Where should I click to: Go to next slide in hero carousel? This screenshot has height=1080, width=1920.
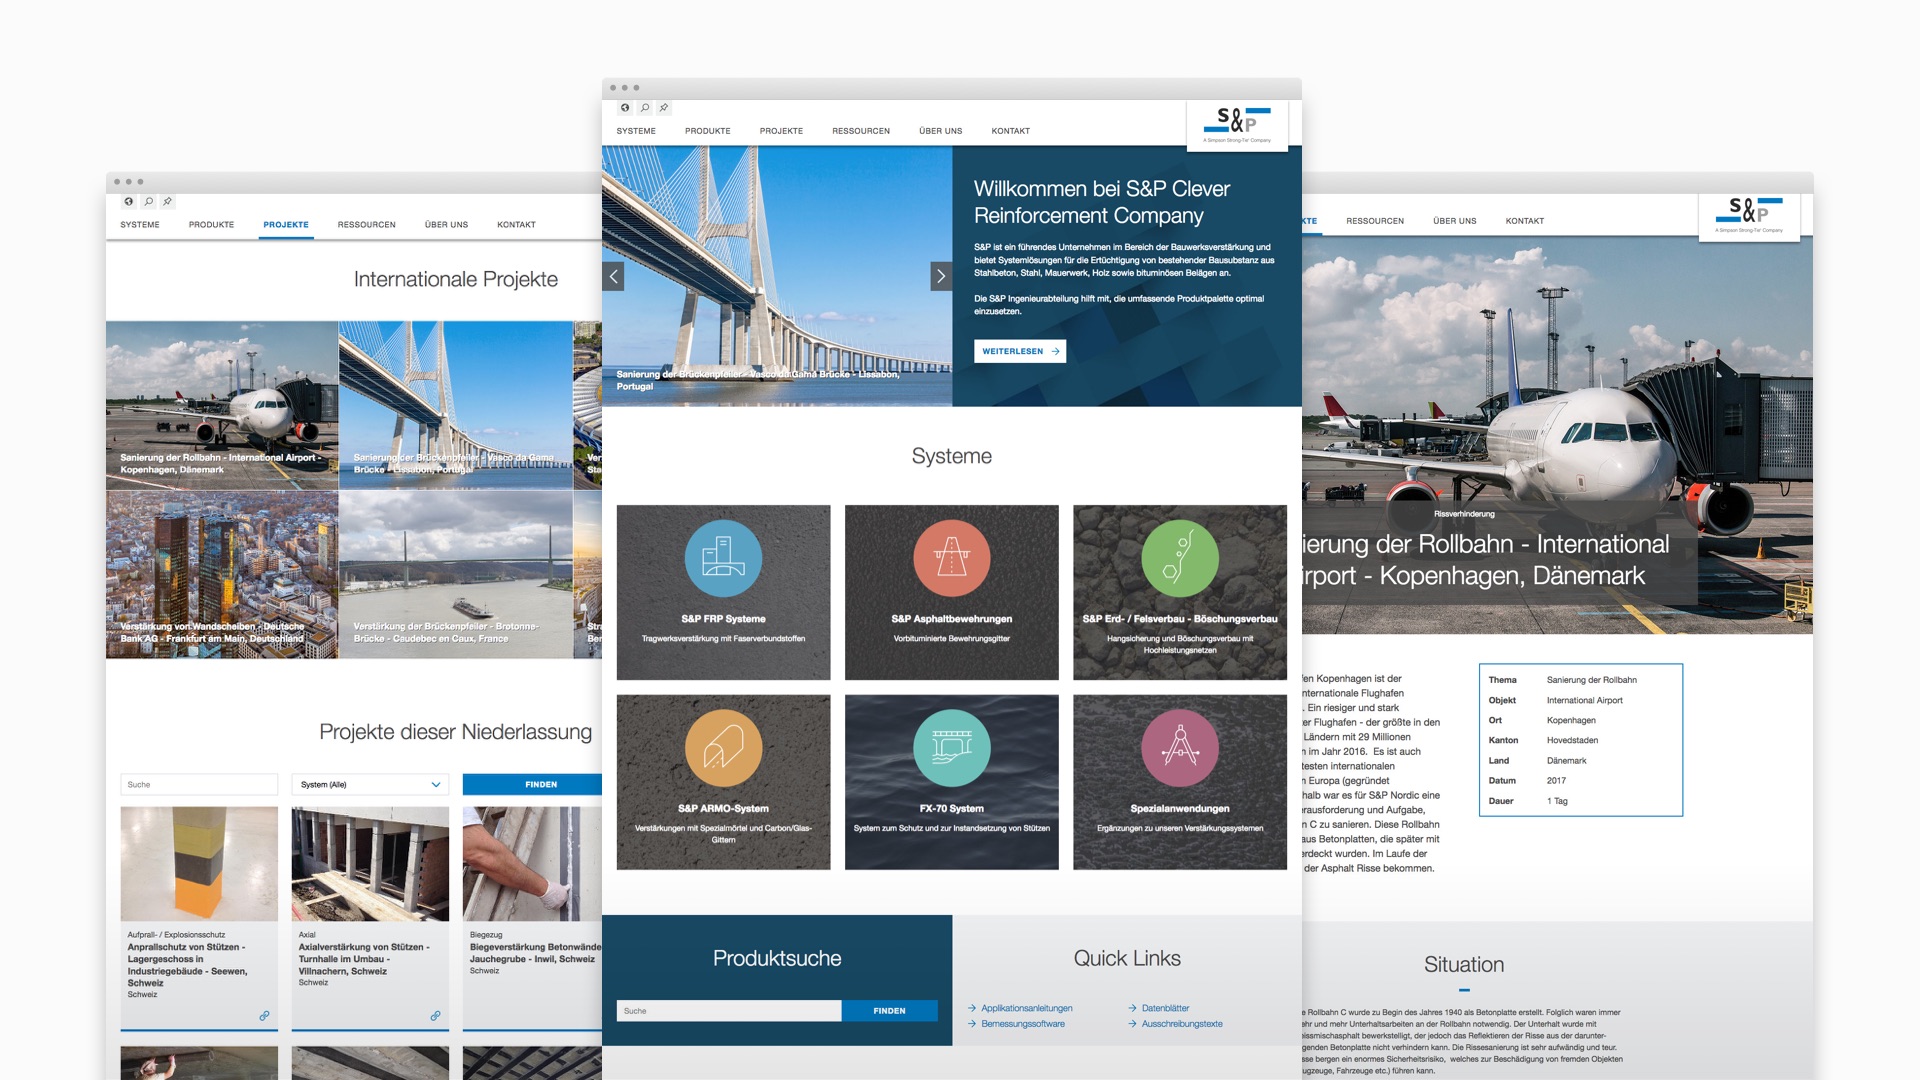(941, 277)
